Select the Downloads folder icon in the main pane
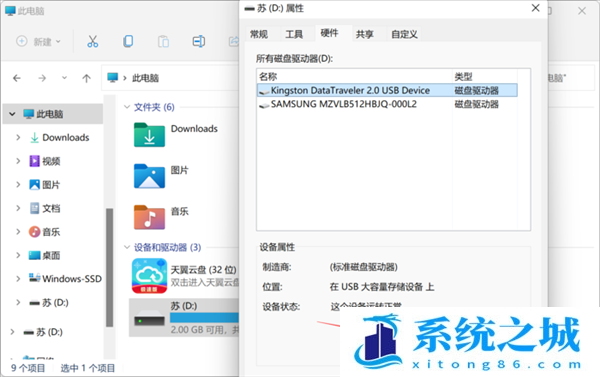The height and width of the screenshot is (377, 600). (x=149, y=135)
